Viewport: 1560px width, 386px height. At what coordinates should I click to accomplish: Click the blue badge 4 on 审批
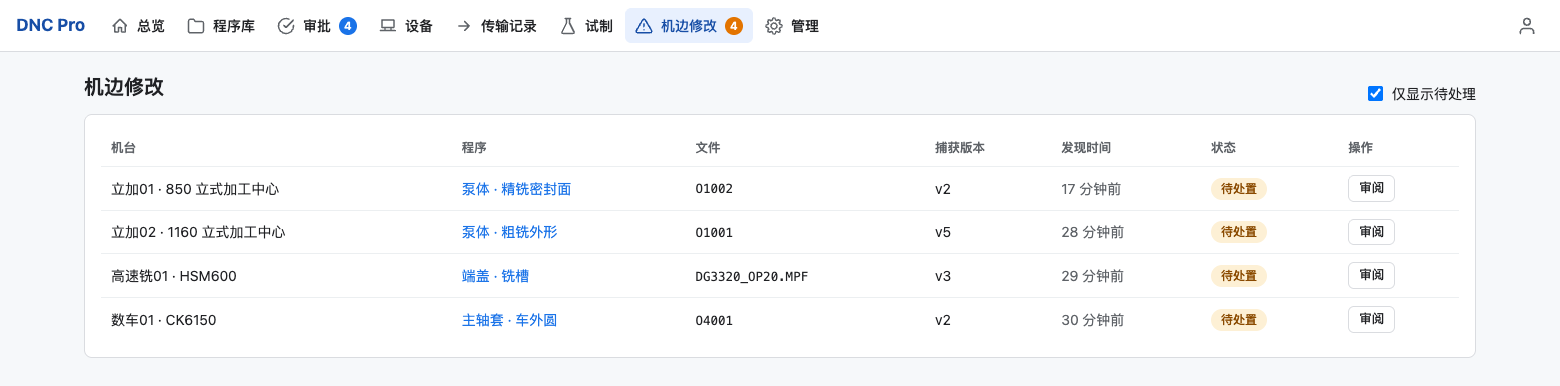tap(348, 26)
